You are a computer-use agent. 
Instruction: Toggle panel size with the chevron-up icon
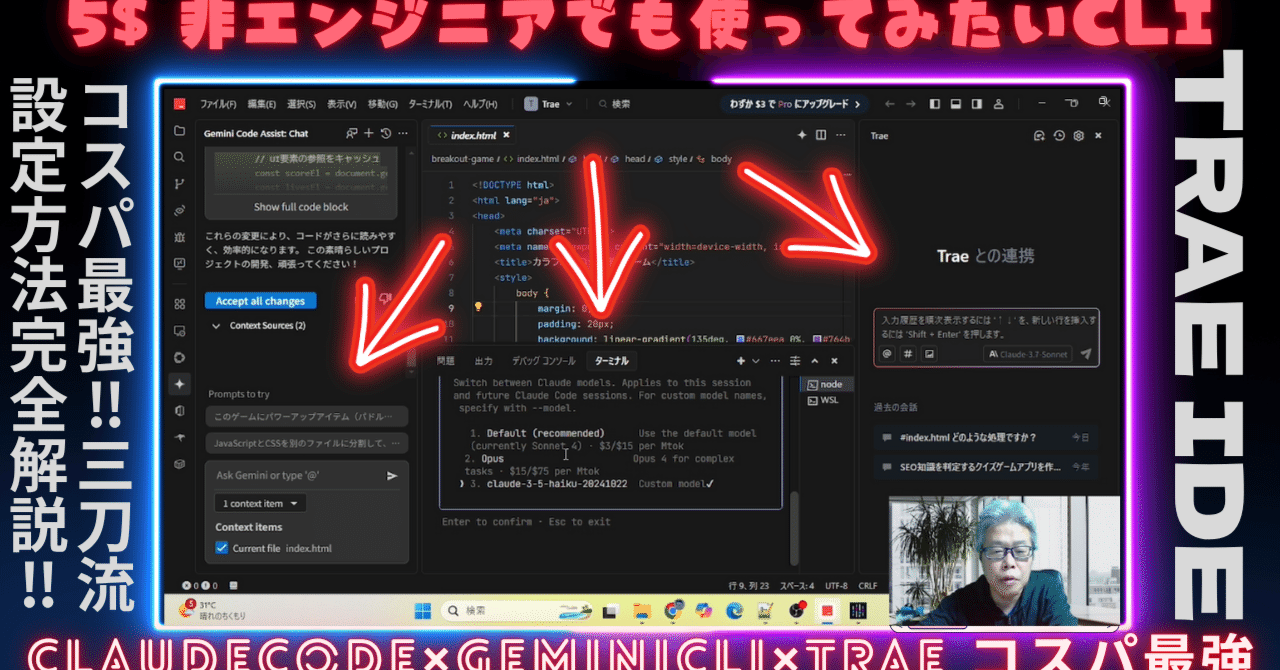pos(814,360)
